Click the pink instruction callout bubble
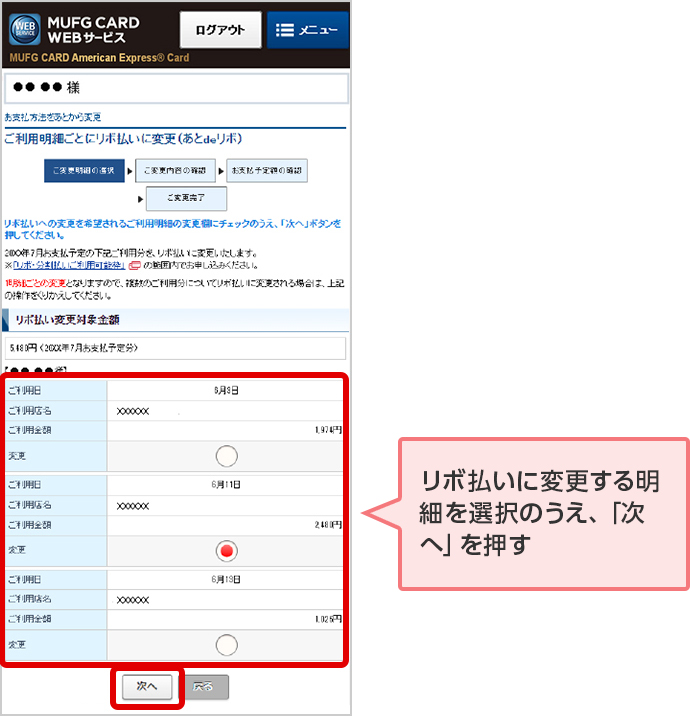This screenshot has width=690, height=716. point(543,512)
